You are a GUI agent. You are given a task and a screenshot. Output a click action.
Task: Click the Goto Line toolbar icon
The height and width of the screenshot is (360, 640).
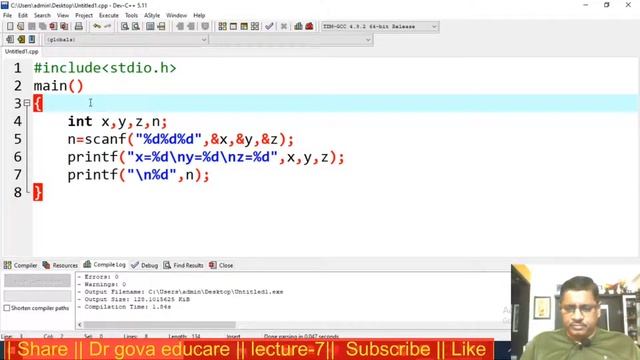point(161,27)
